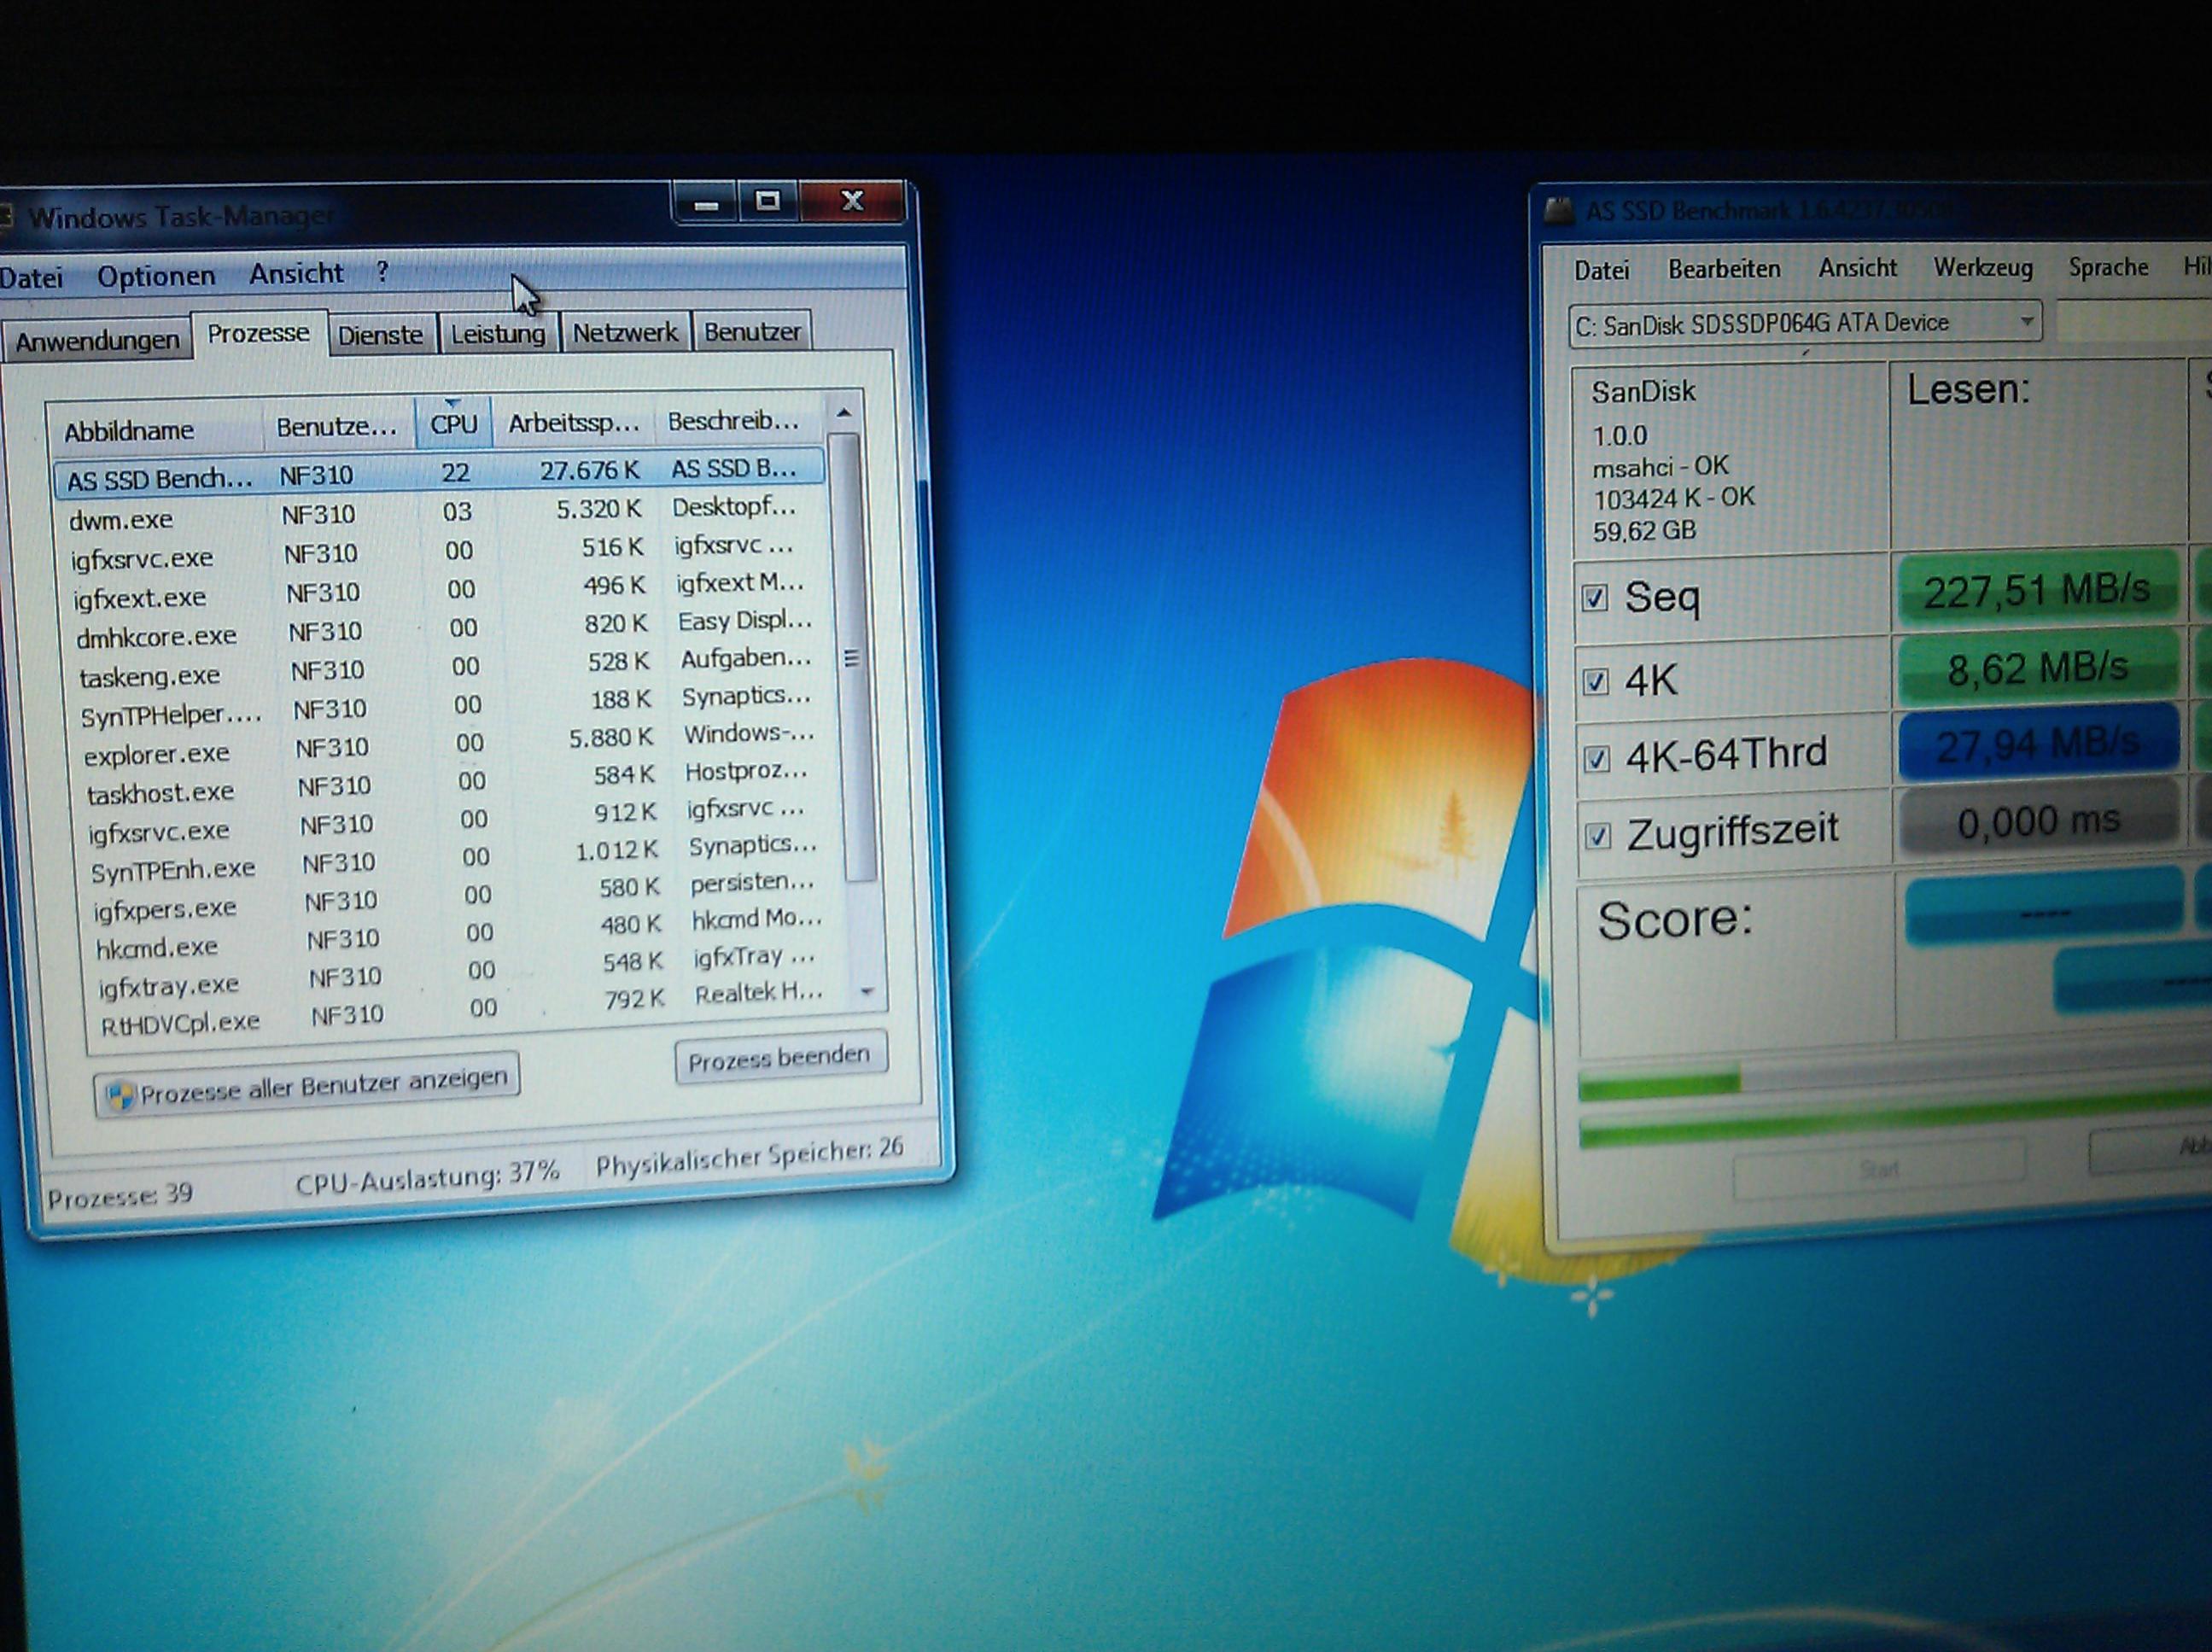Close the Windows Task-Manager window
The height and width of the screenshot is (1652, 2212).
852,200
